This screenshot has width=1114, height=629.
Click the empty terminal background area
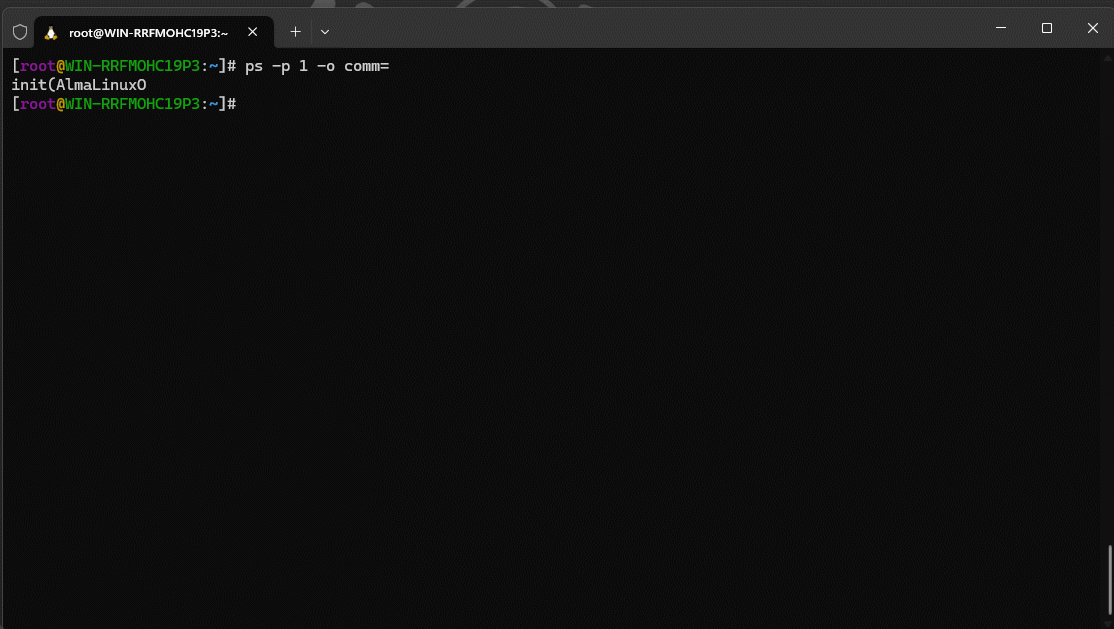(550, 350)
